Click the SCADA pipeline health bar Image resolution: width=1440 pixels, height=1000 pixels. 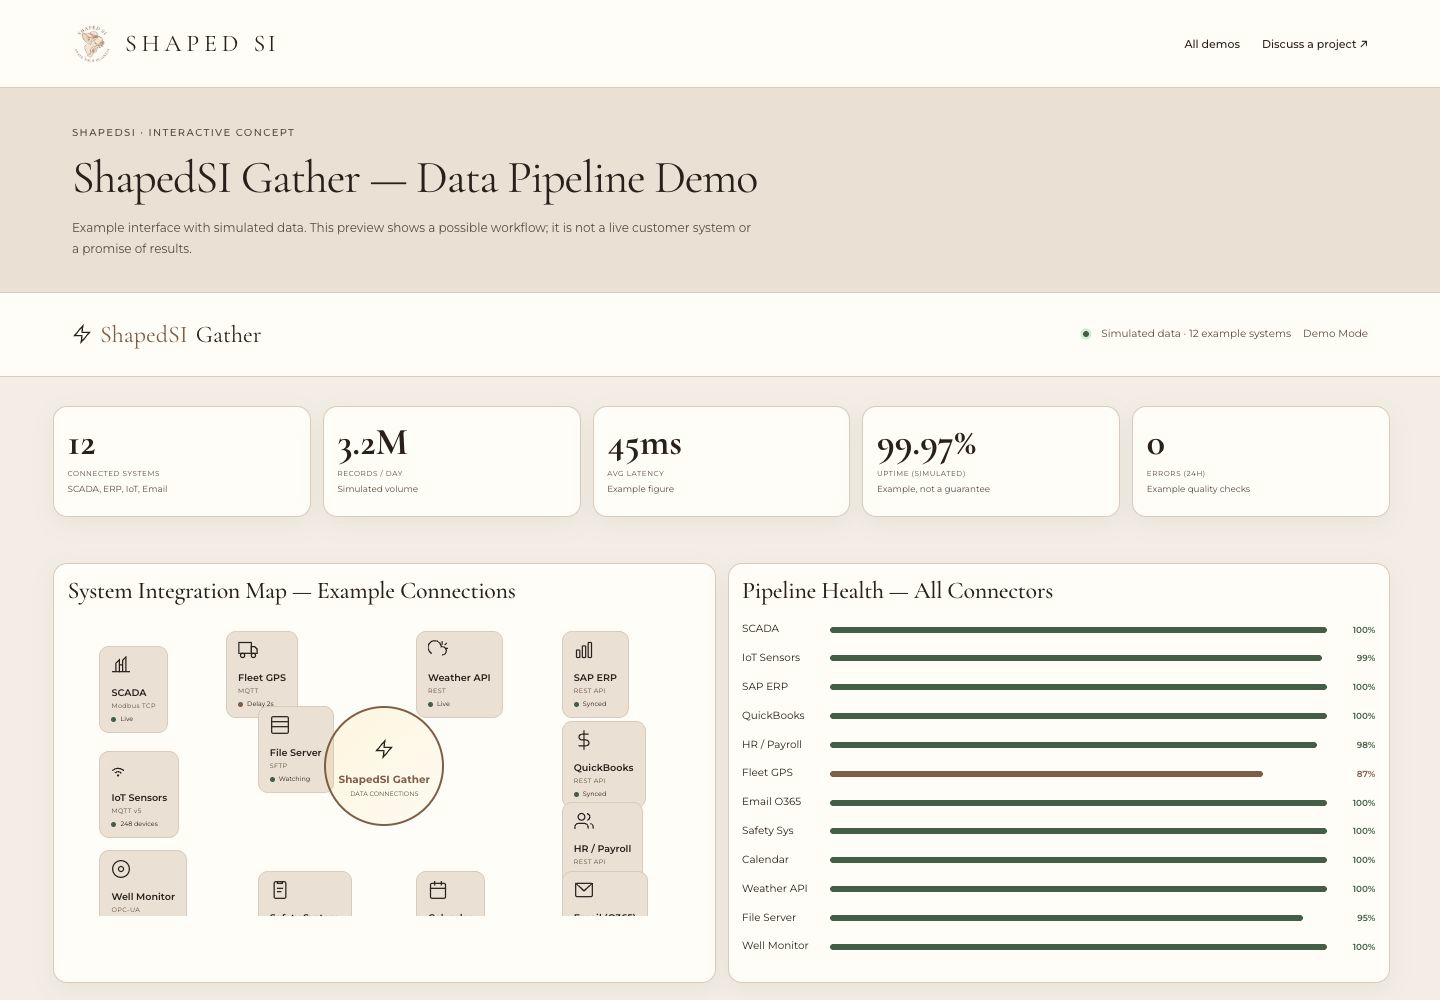1078,630
